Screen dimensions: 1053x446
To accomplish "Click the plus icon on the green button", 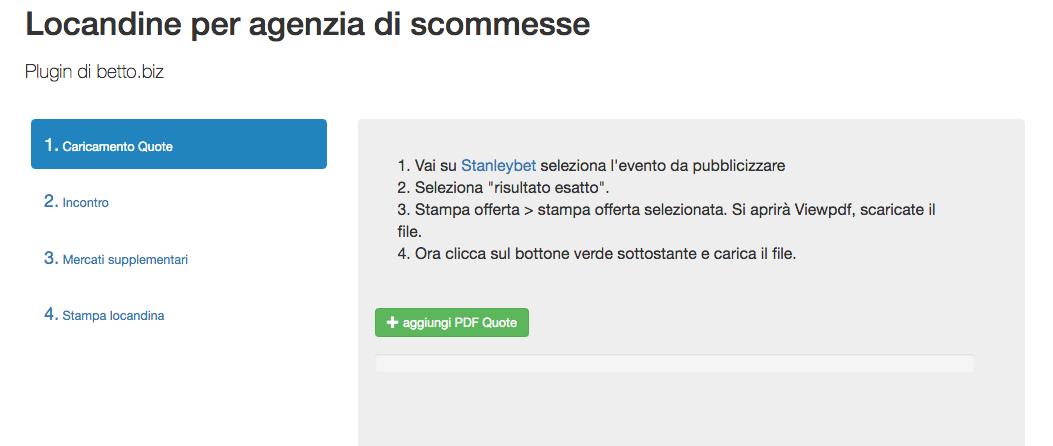I will tap(392, 323).
